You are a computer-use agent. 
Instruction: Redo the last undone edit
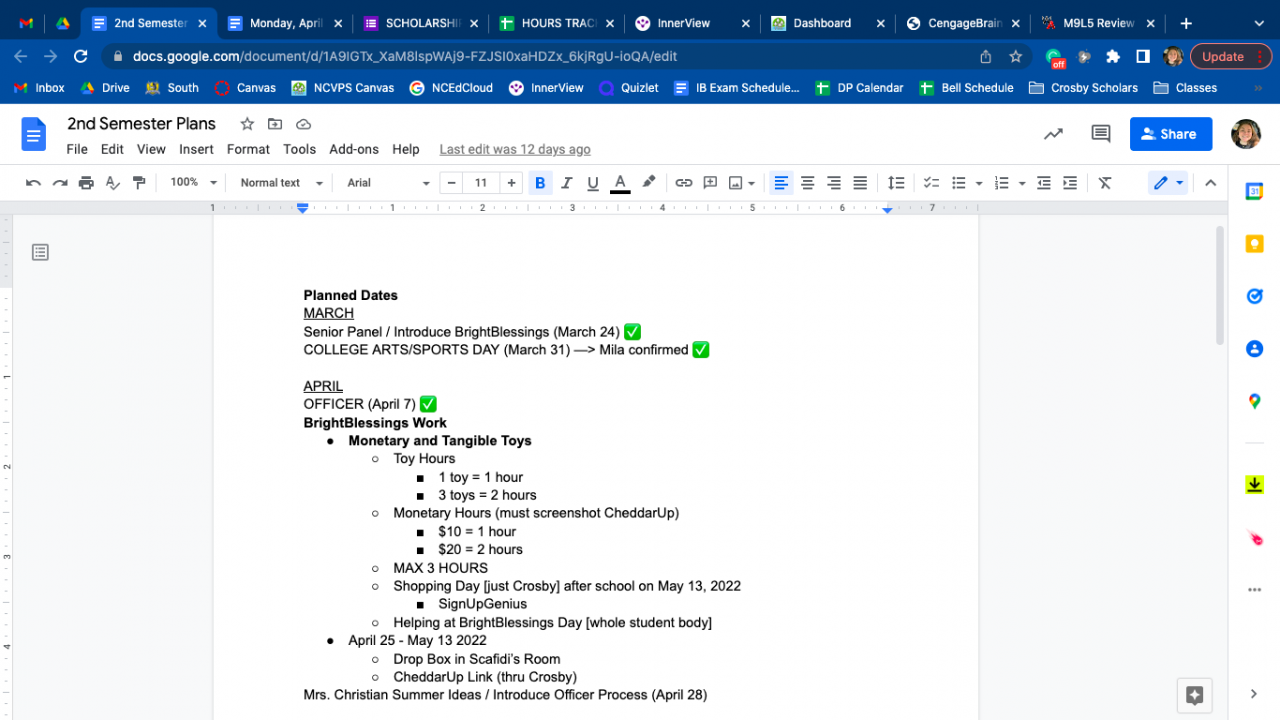(60, 183)
